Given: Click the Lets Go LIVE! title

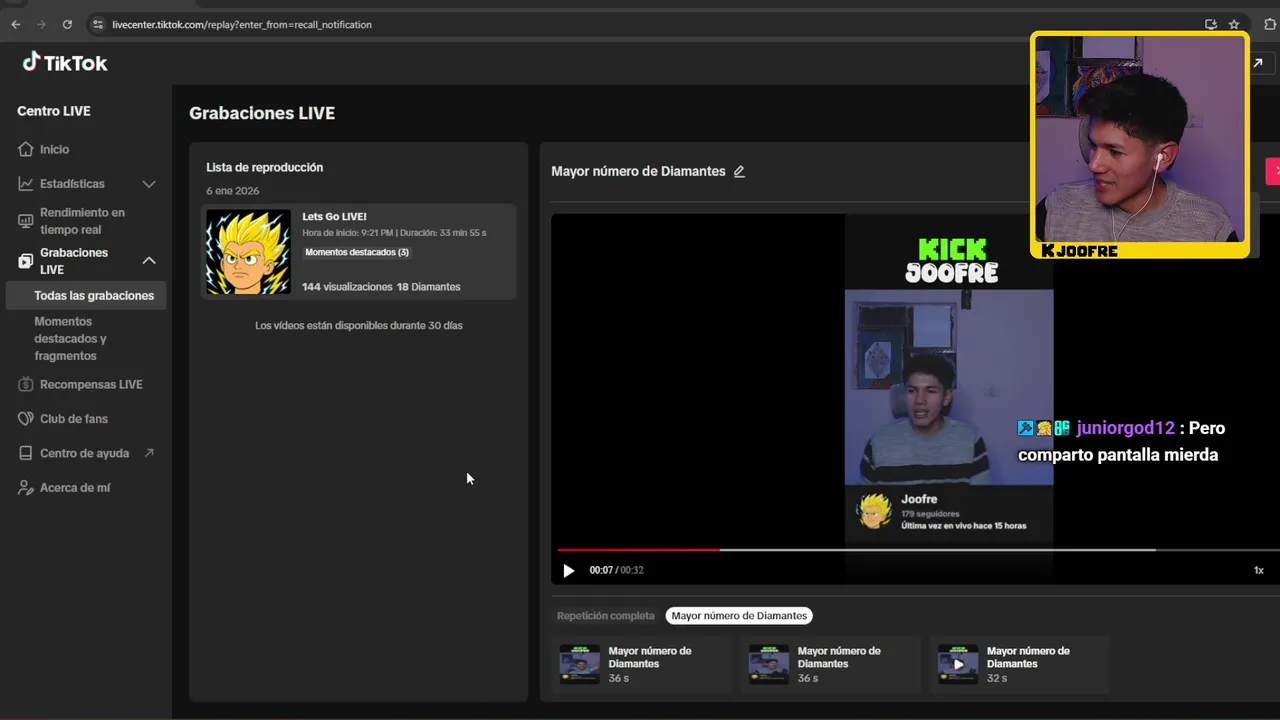Looking at the screenshot, I should coord(334,216).
